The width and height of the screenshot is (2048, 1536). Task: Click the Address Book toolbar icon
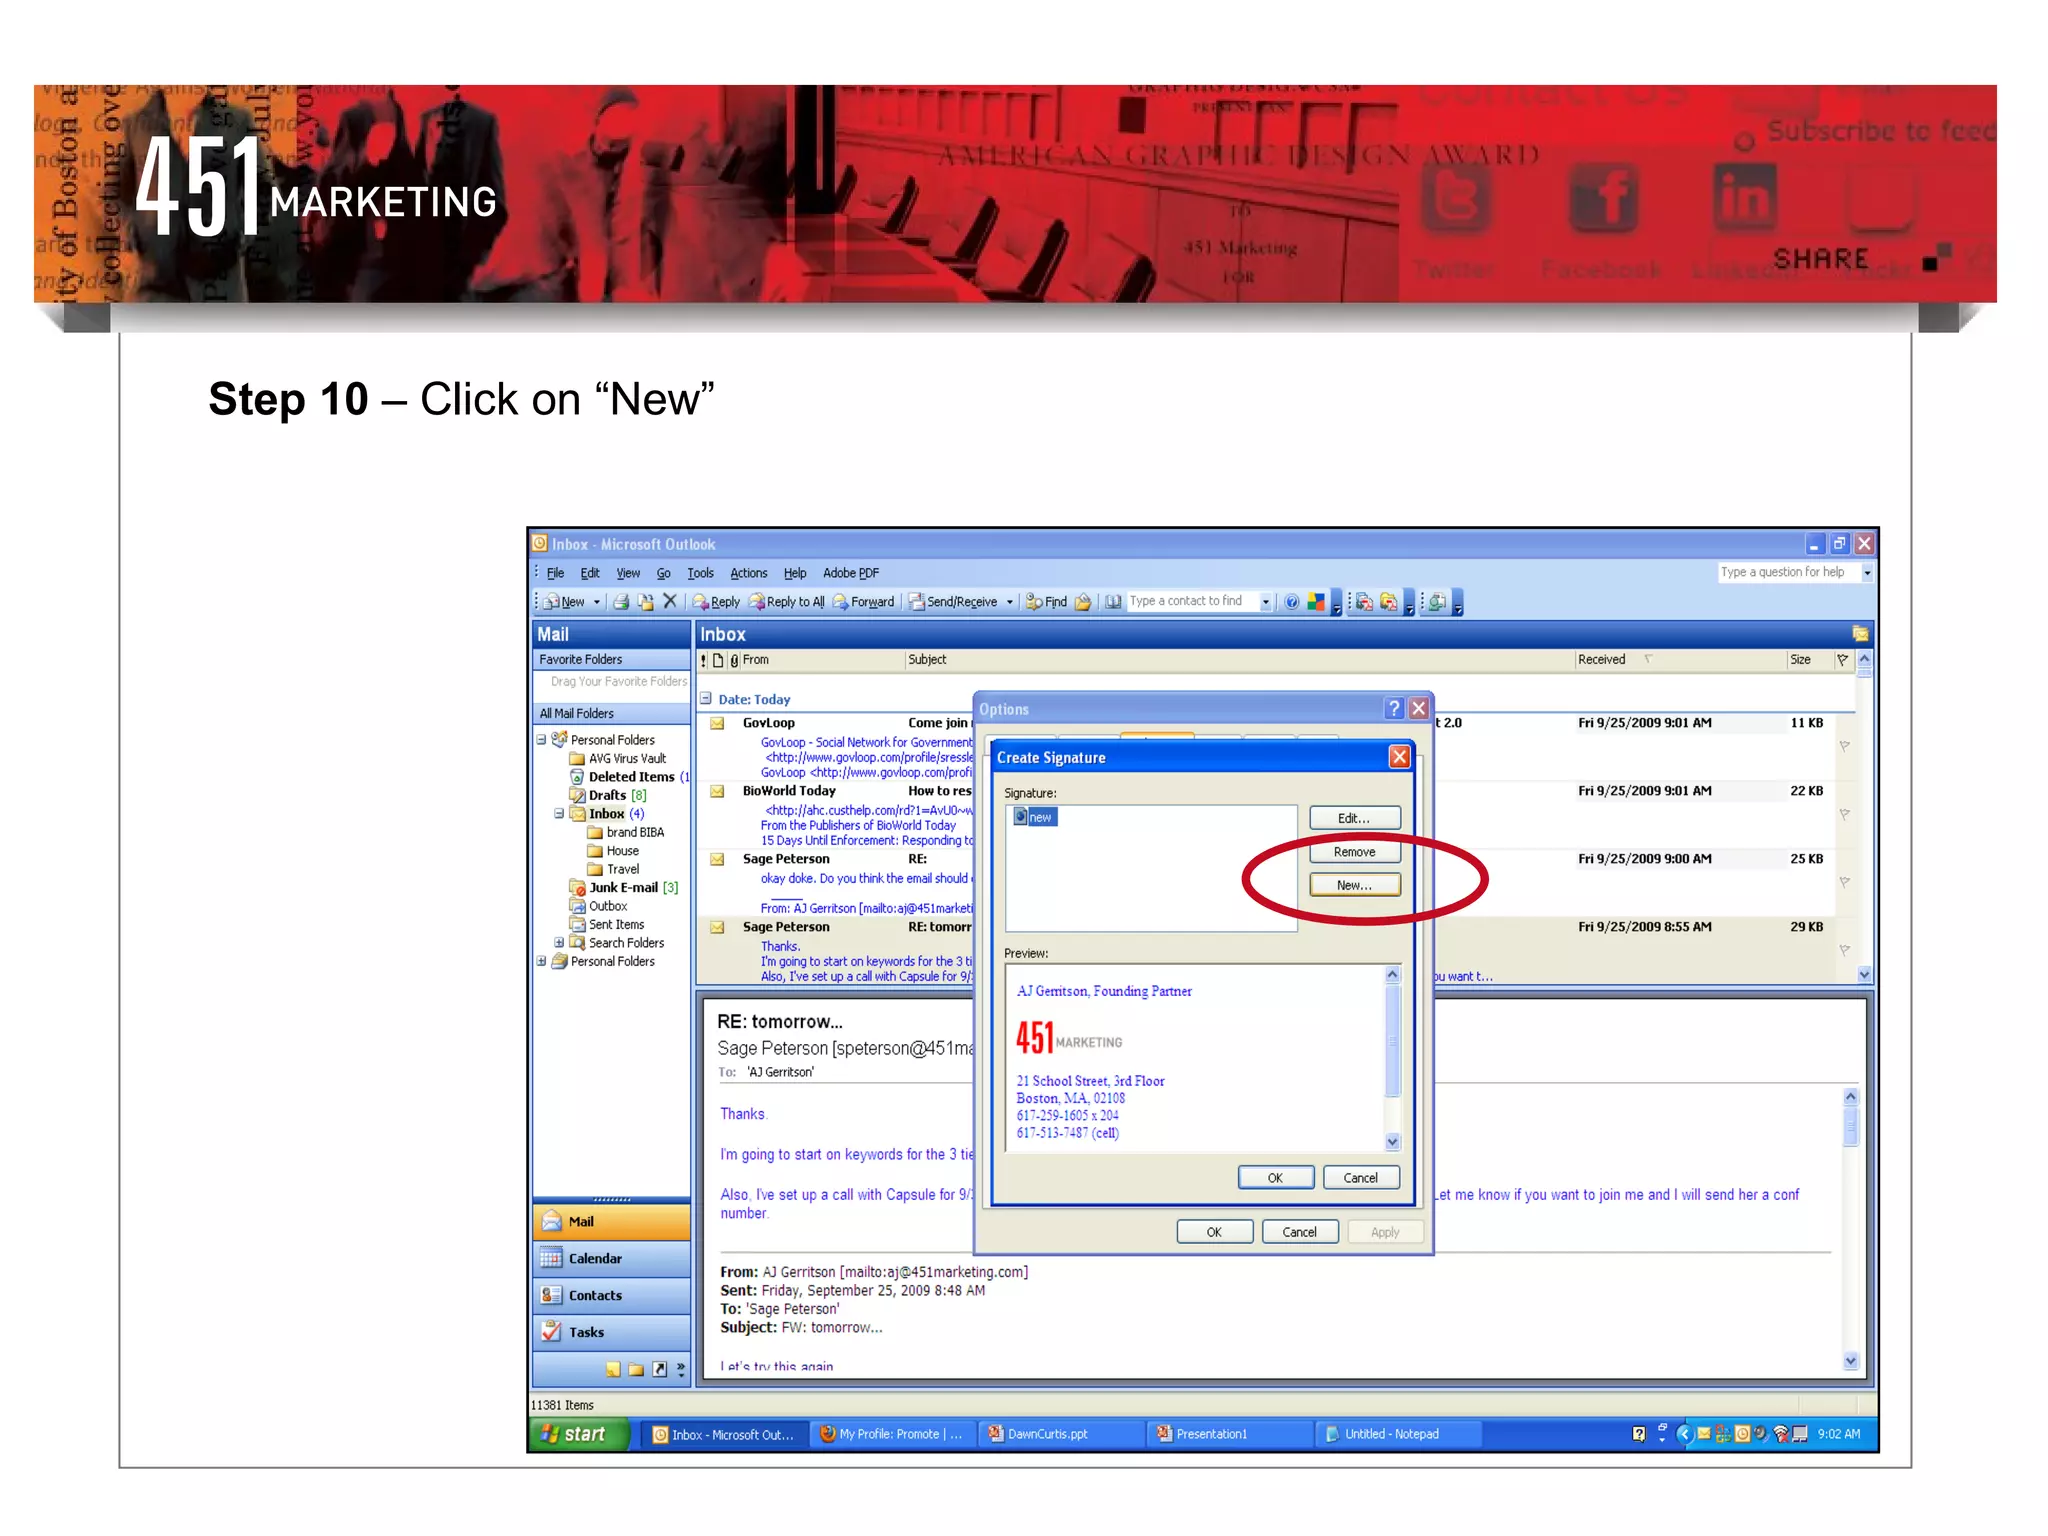coord(1113,602)
